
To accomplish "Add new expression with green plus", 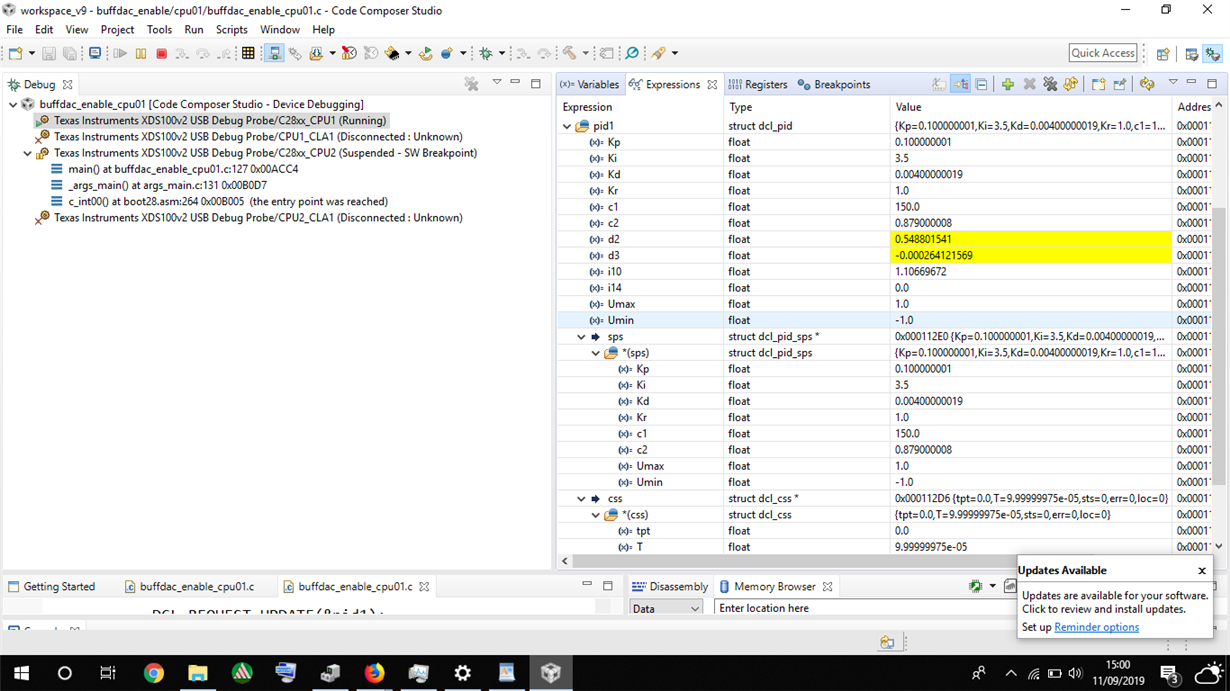I will (1007, 85).
